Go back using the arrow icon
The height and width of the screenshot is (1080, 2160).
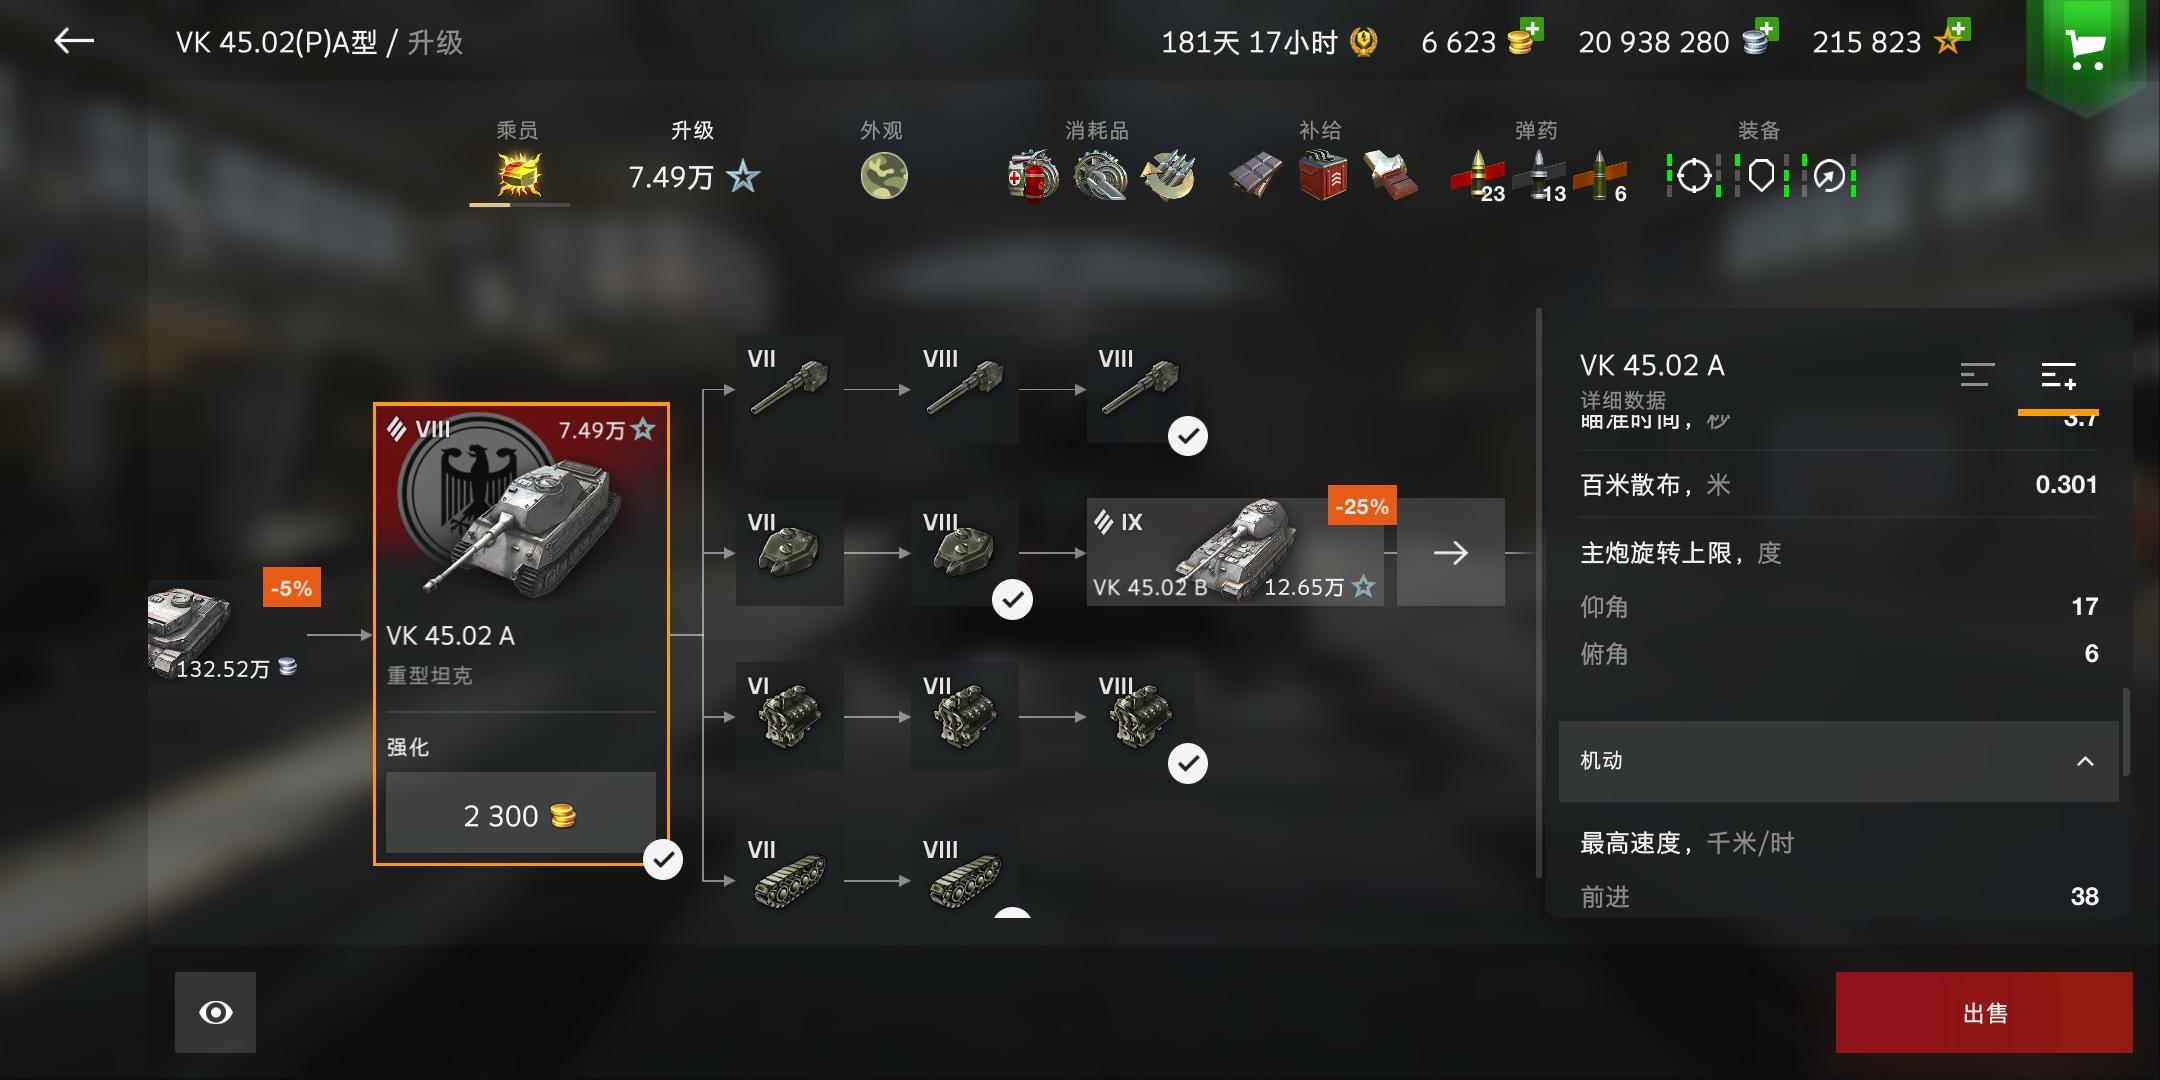pos(74,41)
